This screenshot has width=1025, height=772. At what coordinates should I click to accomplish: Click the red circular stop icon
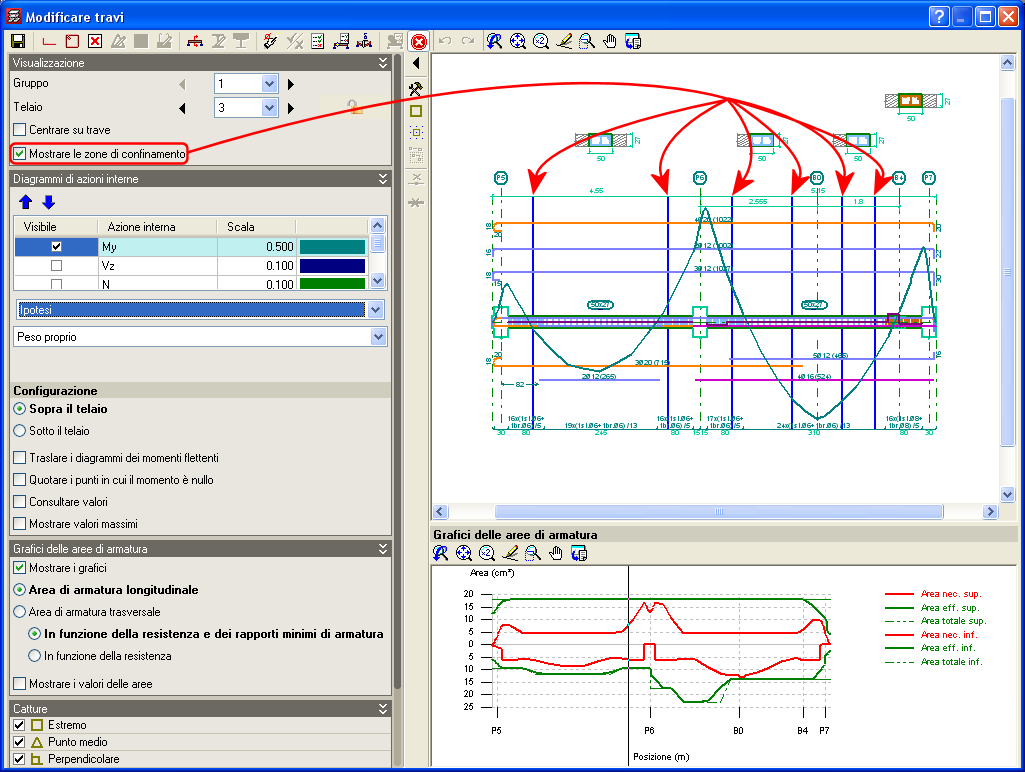click(418, 42)
